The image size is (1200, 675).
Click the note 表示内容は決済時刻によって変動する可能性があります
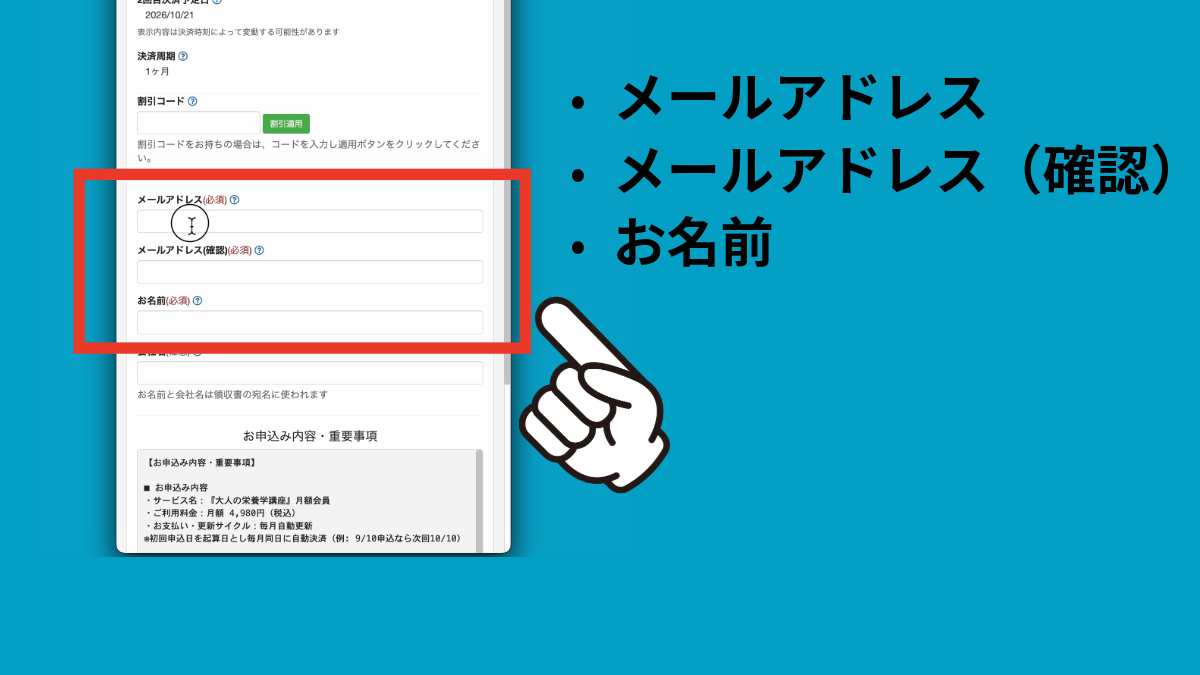click(x=238, y=32)
